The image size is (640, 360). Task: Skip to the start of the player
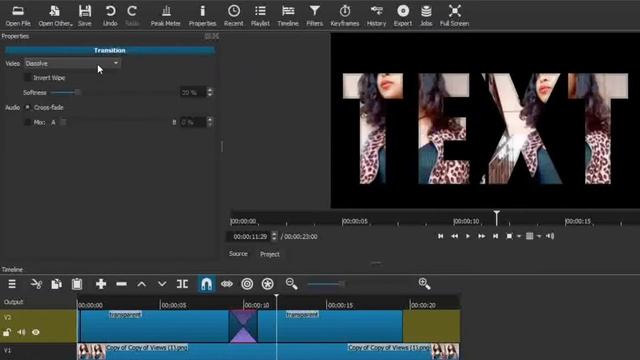[x=440, y=236]
